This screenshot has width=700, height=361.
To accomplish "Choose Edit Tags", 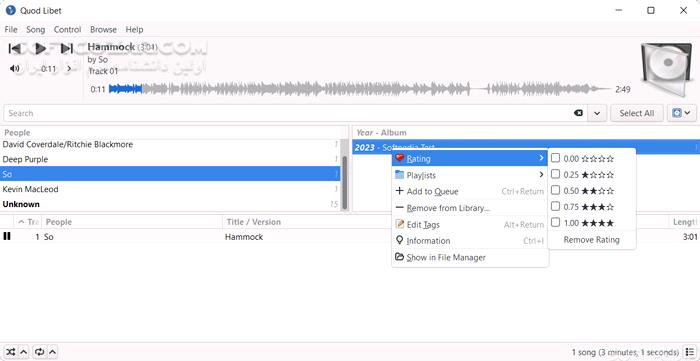I will pos(470,224).
